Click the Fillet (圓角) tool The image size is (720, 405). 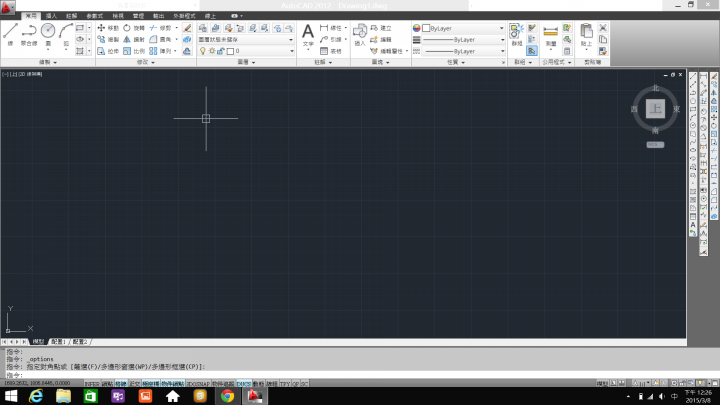pyautogui.click(x=160, y=39)
